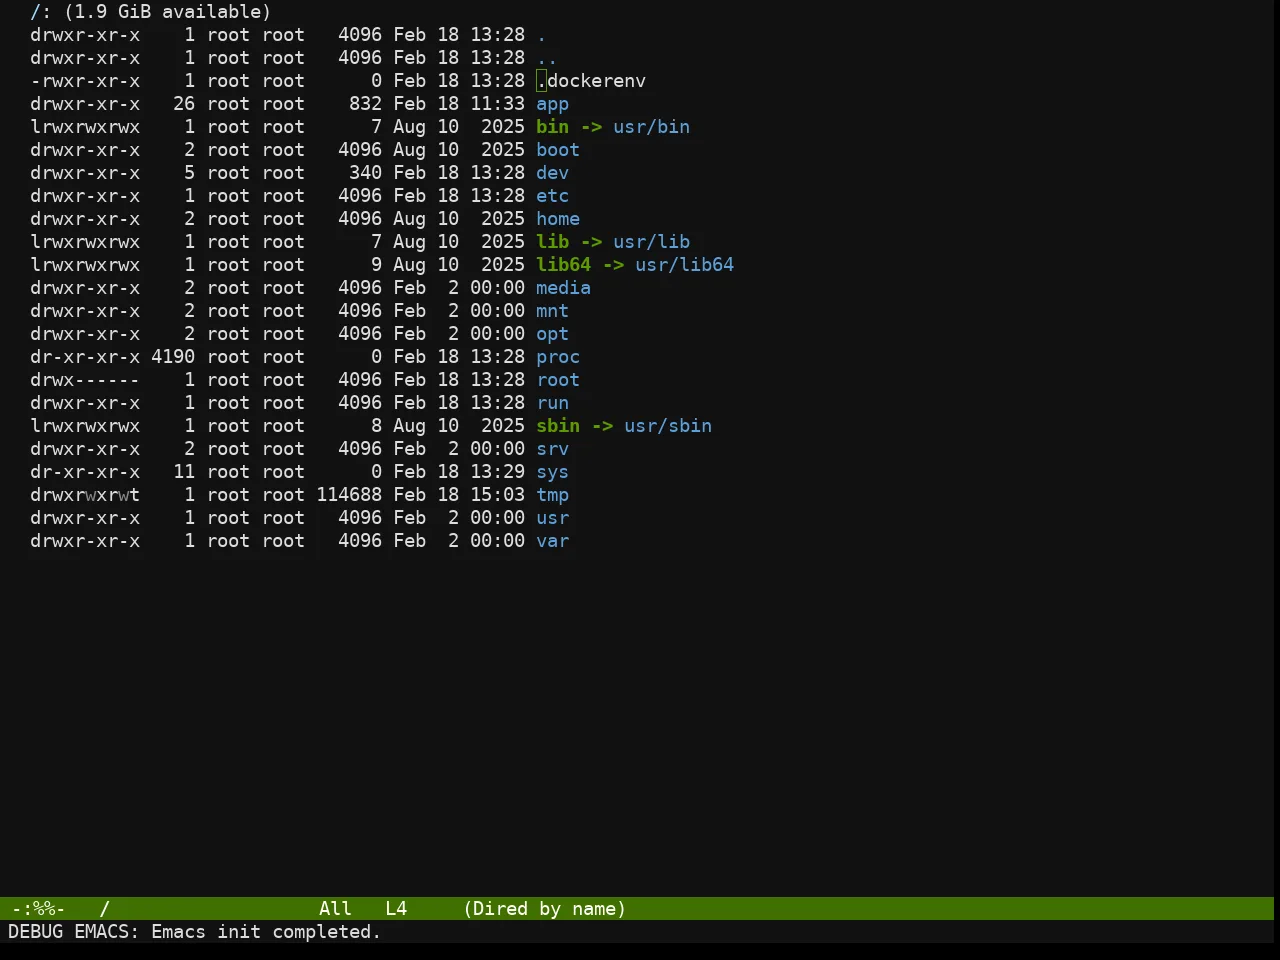Click the 'All' position indicator in mode line
The height and width of the screenshot is (960, 1280).
(x=335, y=909)
